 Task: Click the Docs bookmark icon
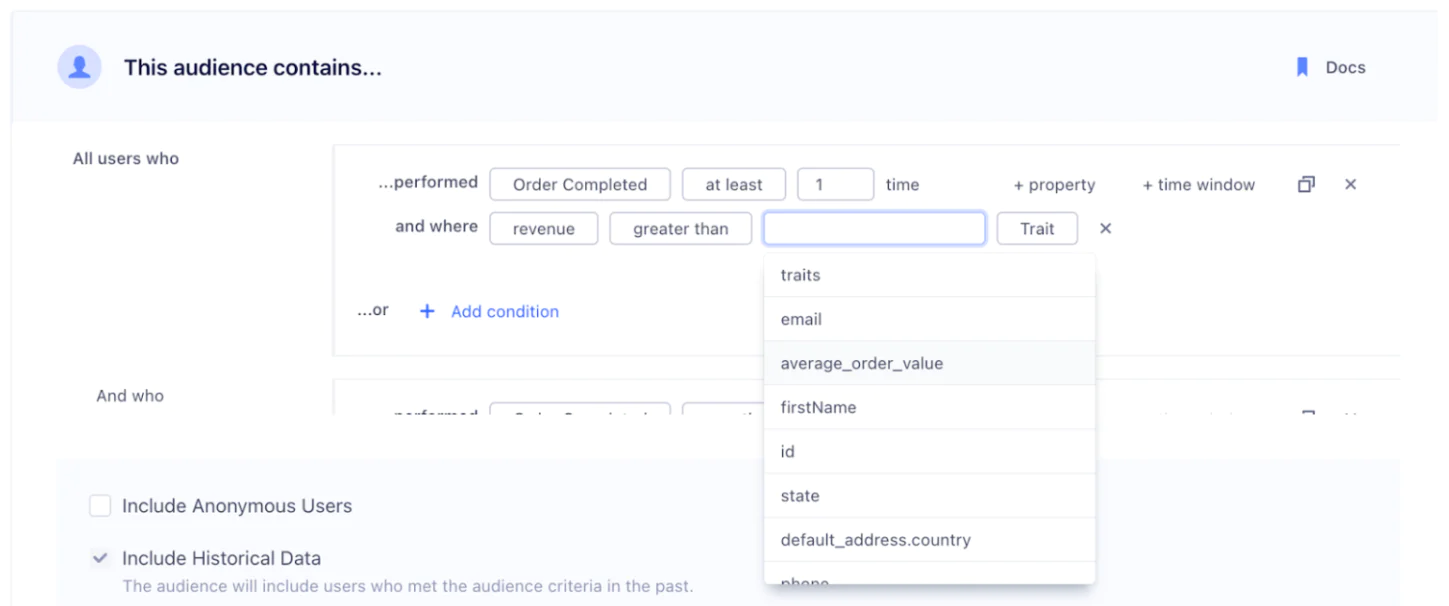(1302, 67)
